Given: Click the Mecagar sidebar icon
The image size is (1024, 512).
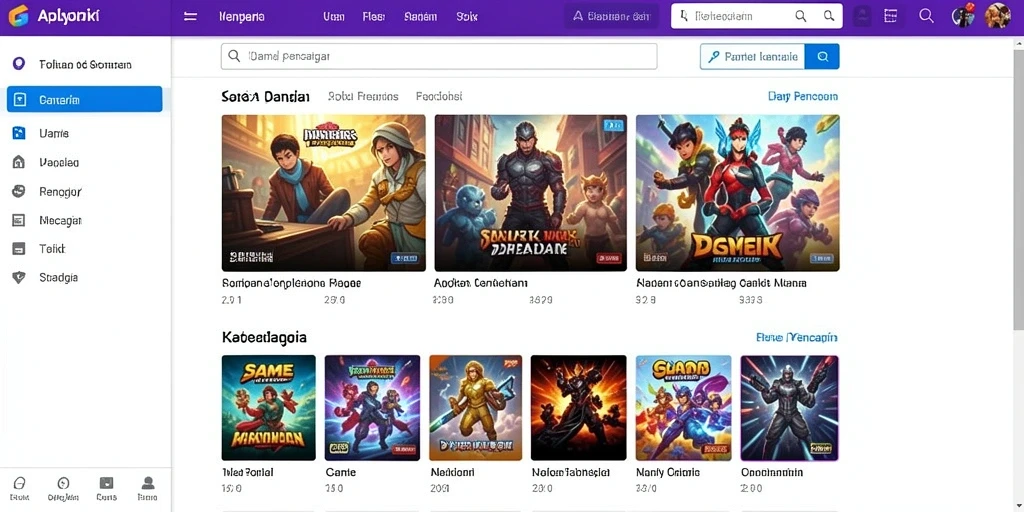Looking at the screenshot, I should click(19, 220).
